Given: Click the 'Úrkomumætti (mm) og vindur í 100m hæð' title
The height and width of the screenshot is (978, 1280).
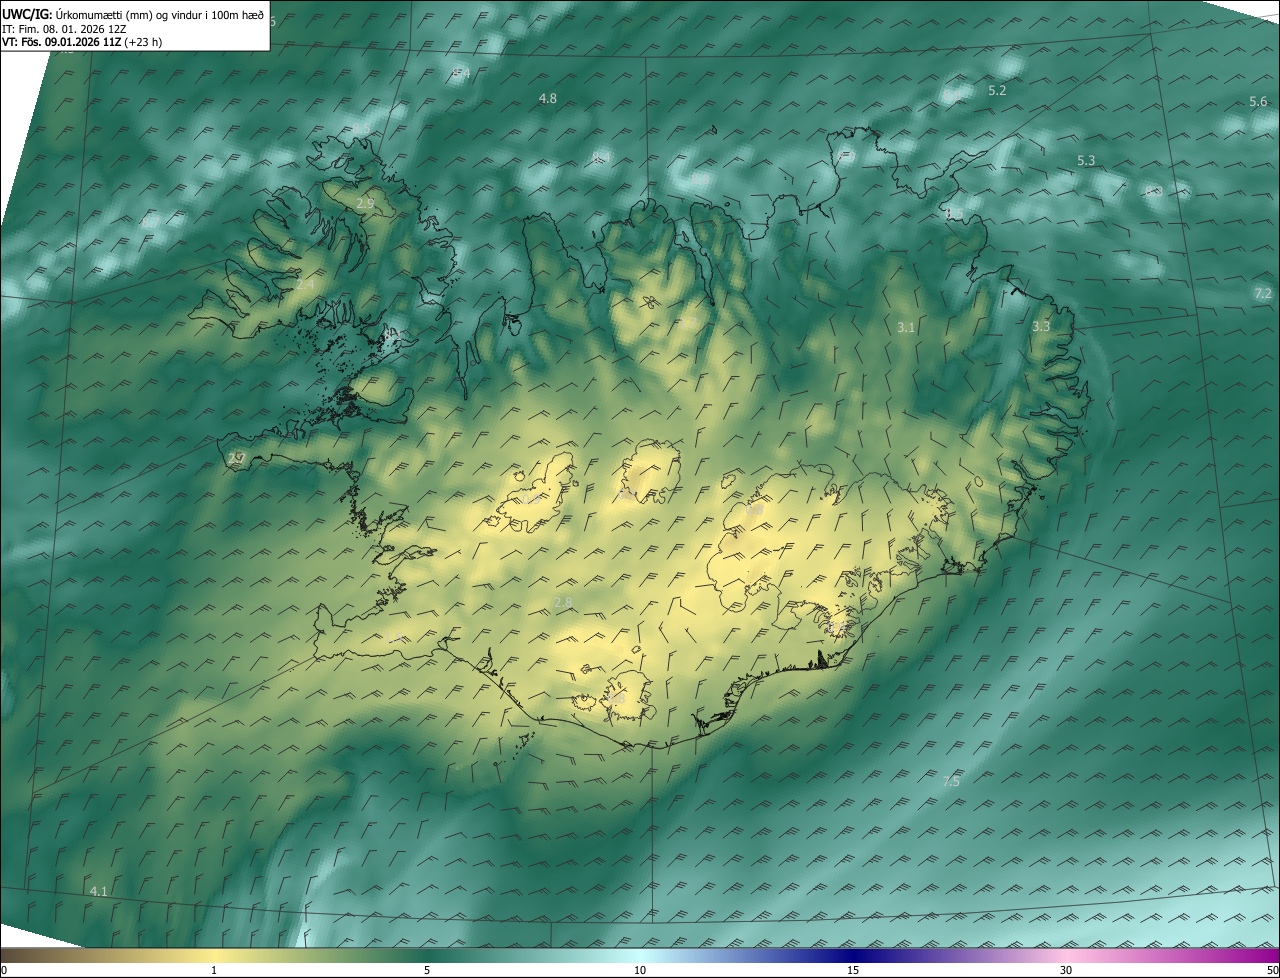Looking at the screenshot, I should 161,13.
